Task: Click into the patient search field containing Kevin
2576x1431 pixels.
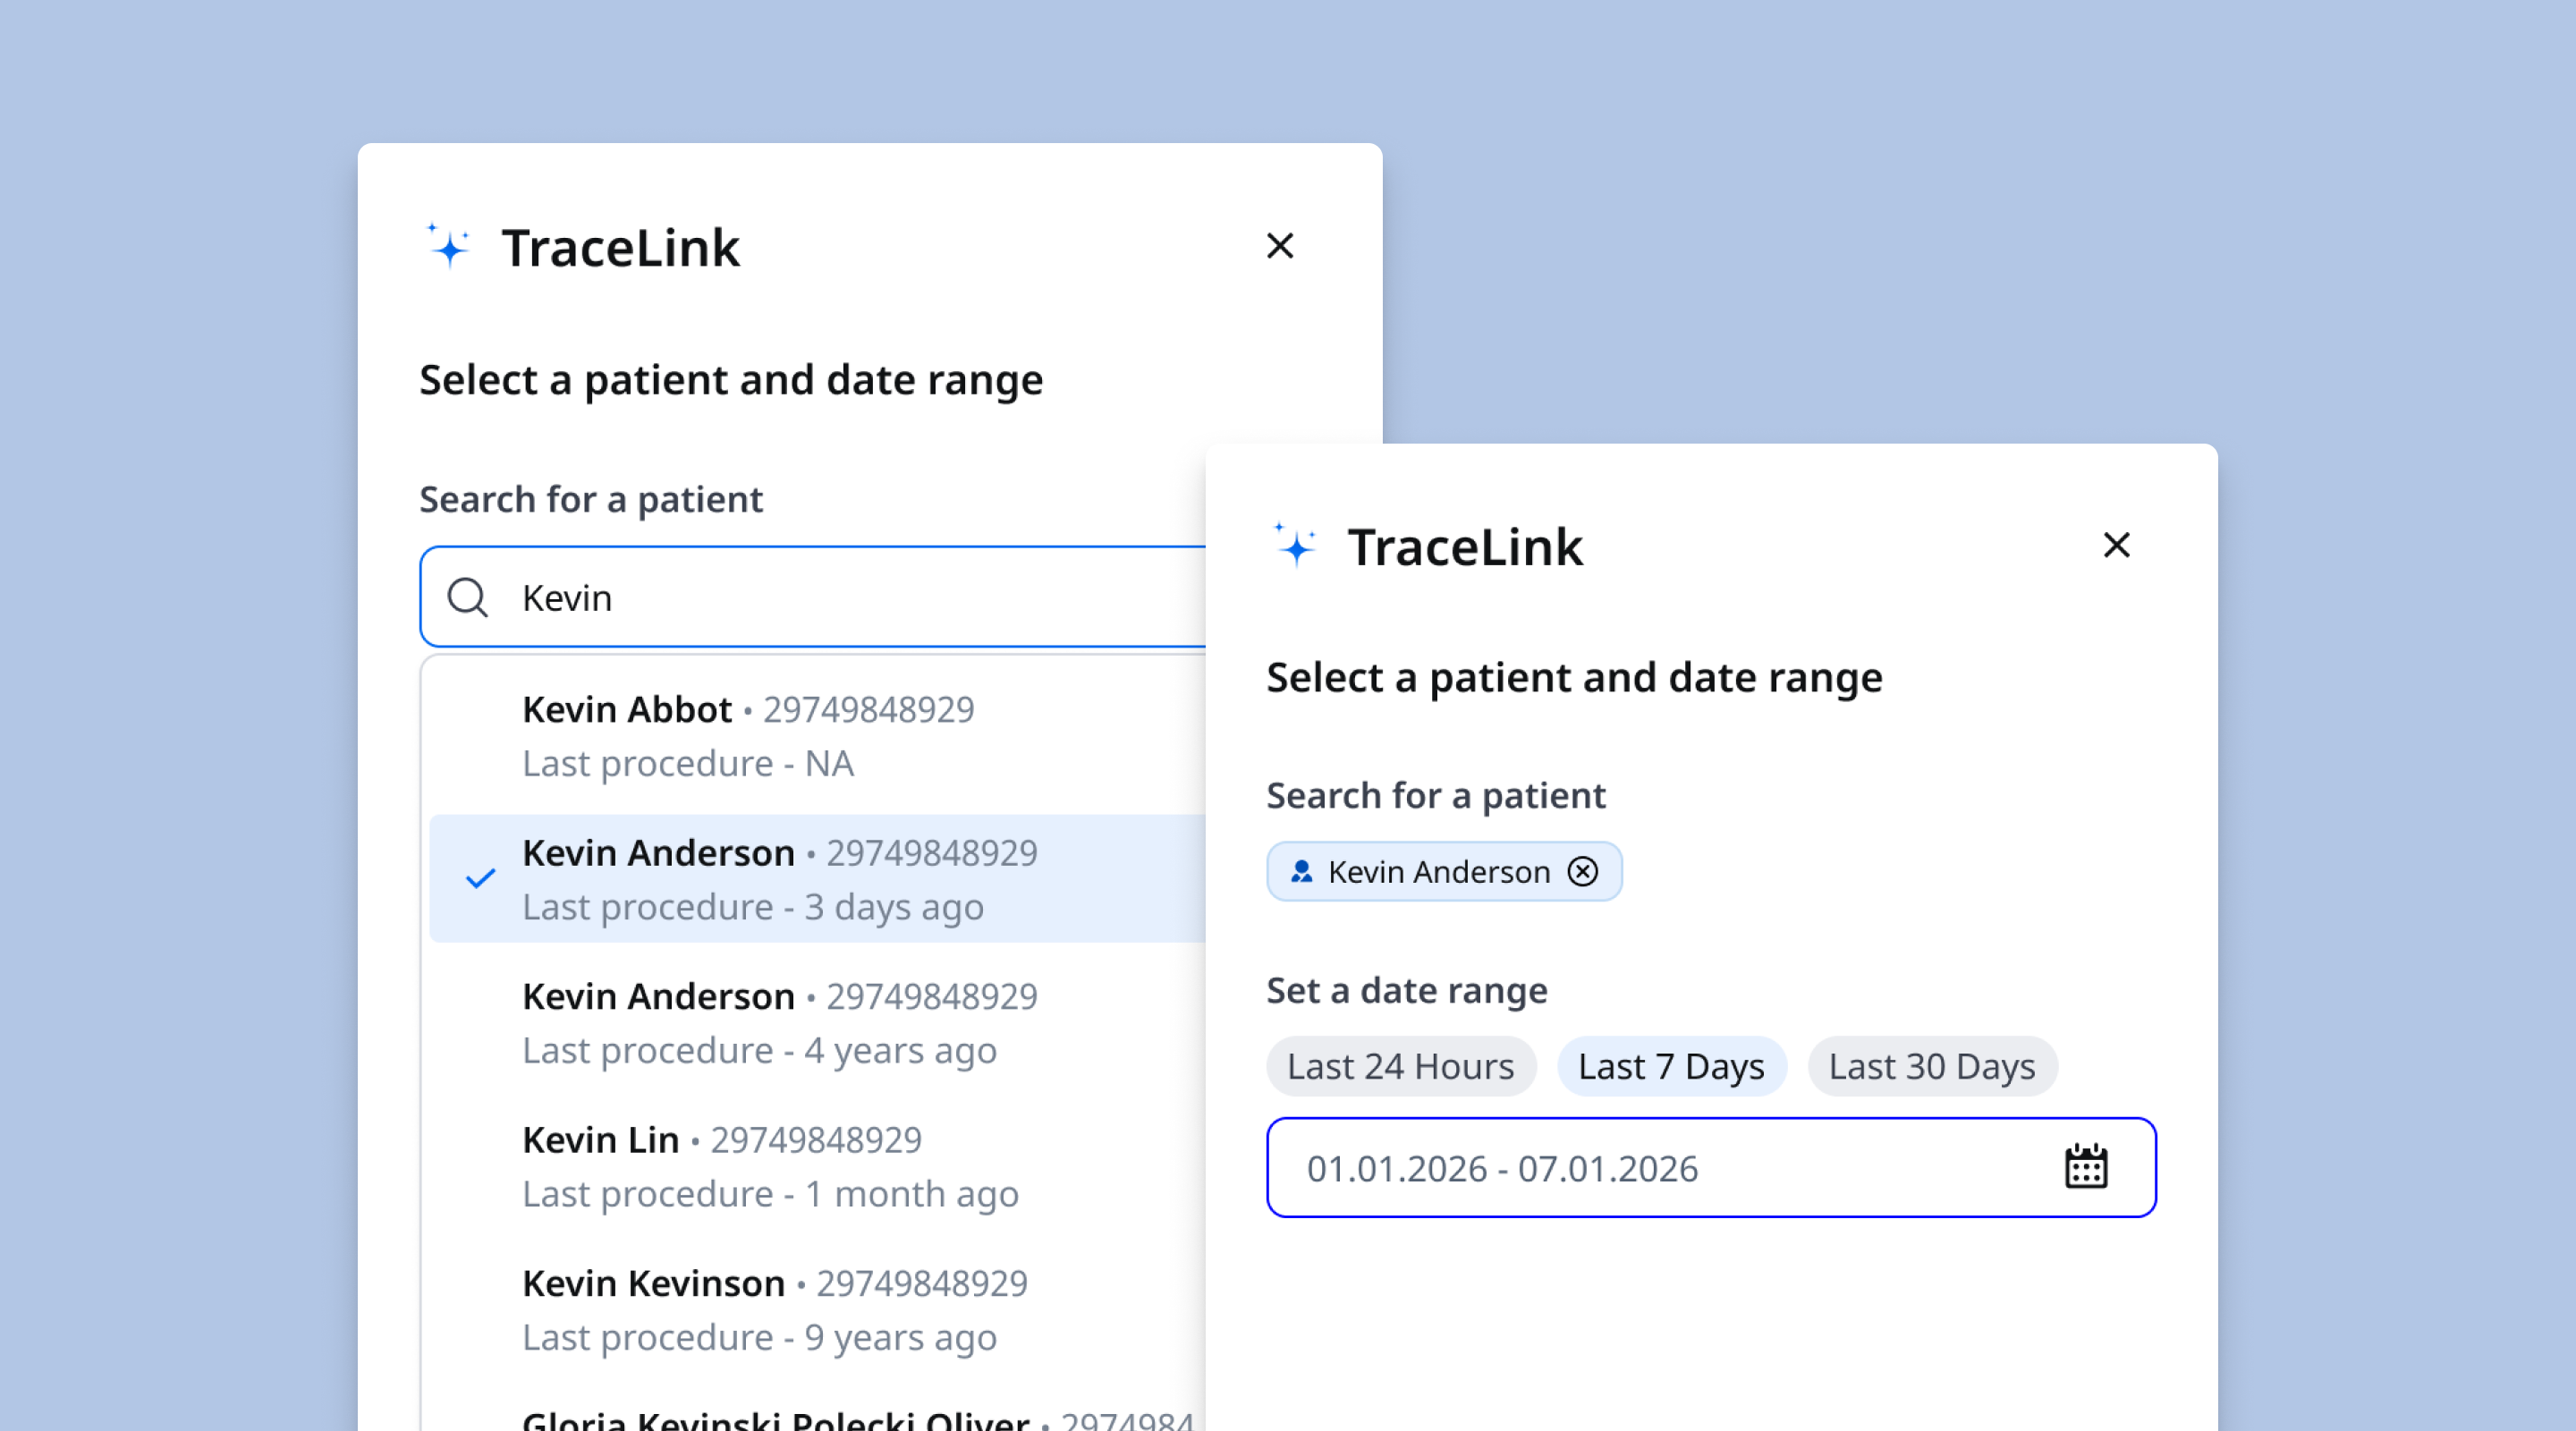Action: coord(813,597)
